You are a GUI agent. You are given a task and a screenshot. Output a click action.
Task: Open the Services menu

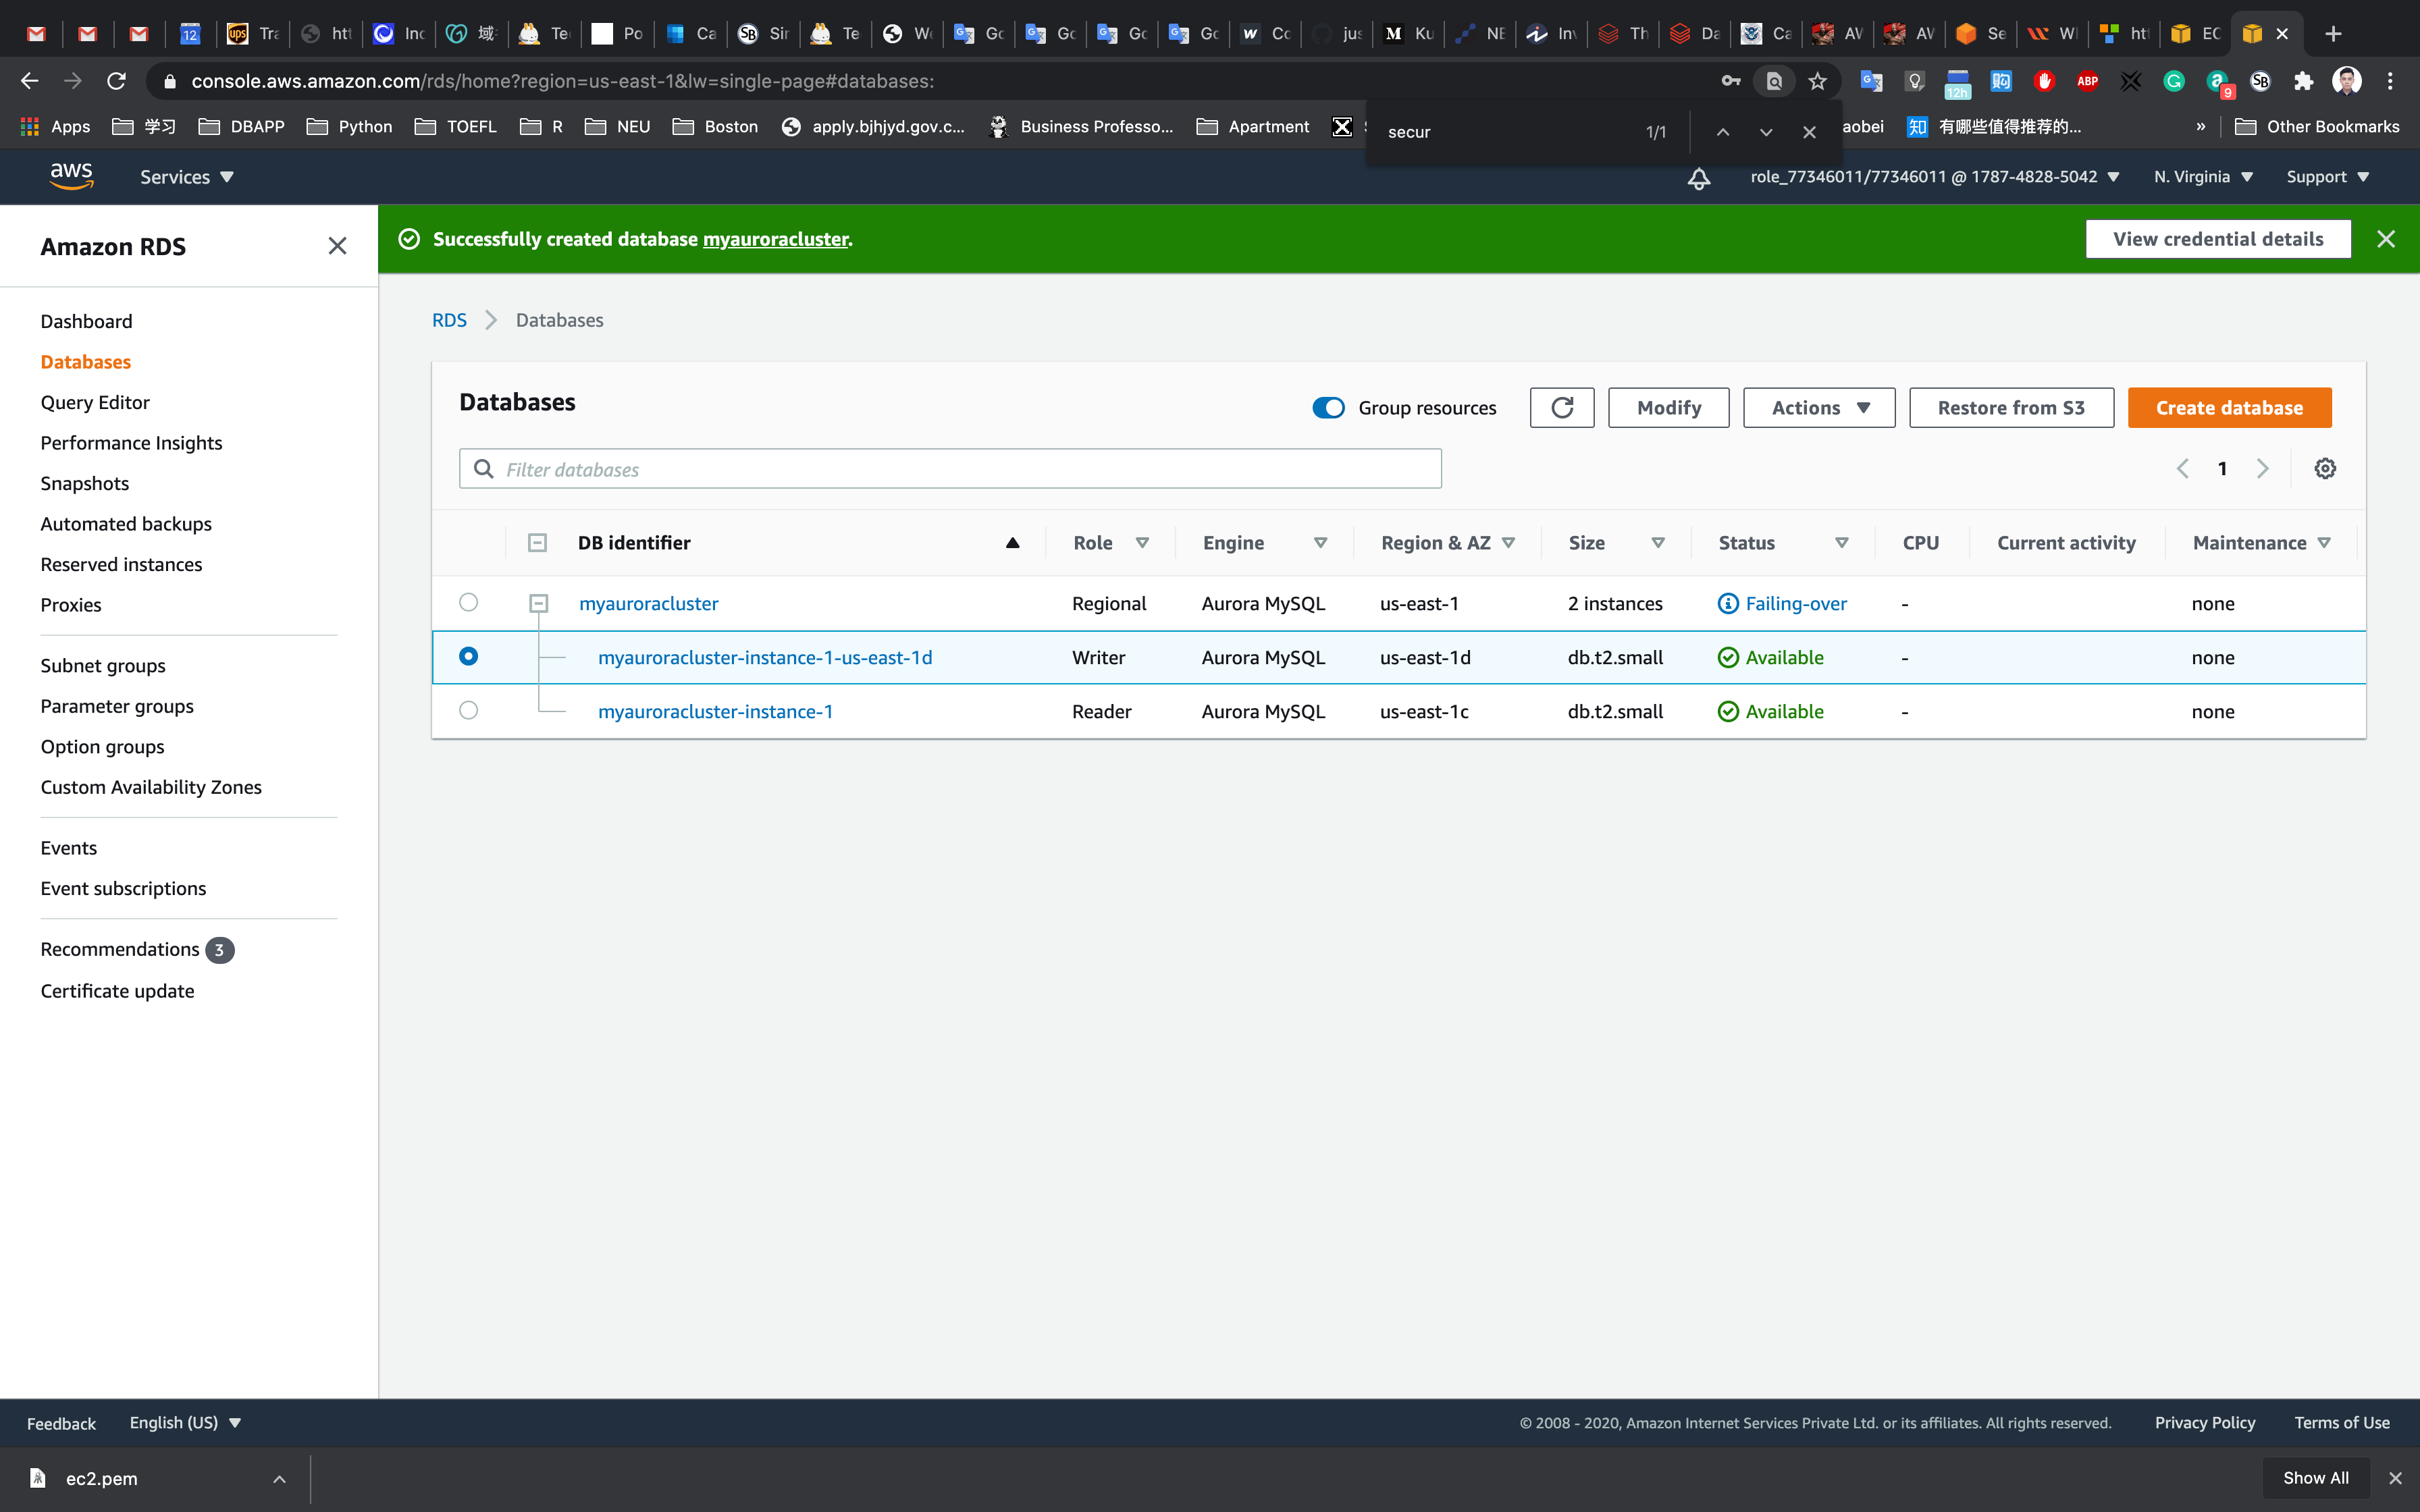coord(186,177)
